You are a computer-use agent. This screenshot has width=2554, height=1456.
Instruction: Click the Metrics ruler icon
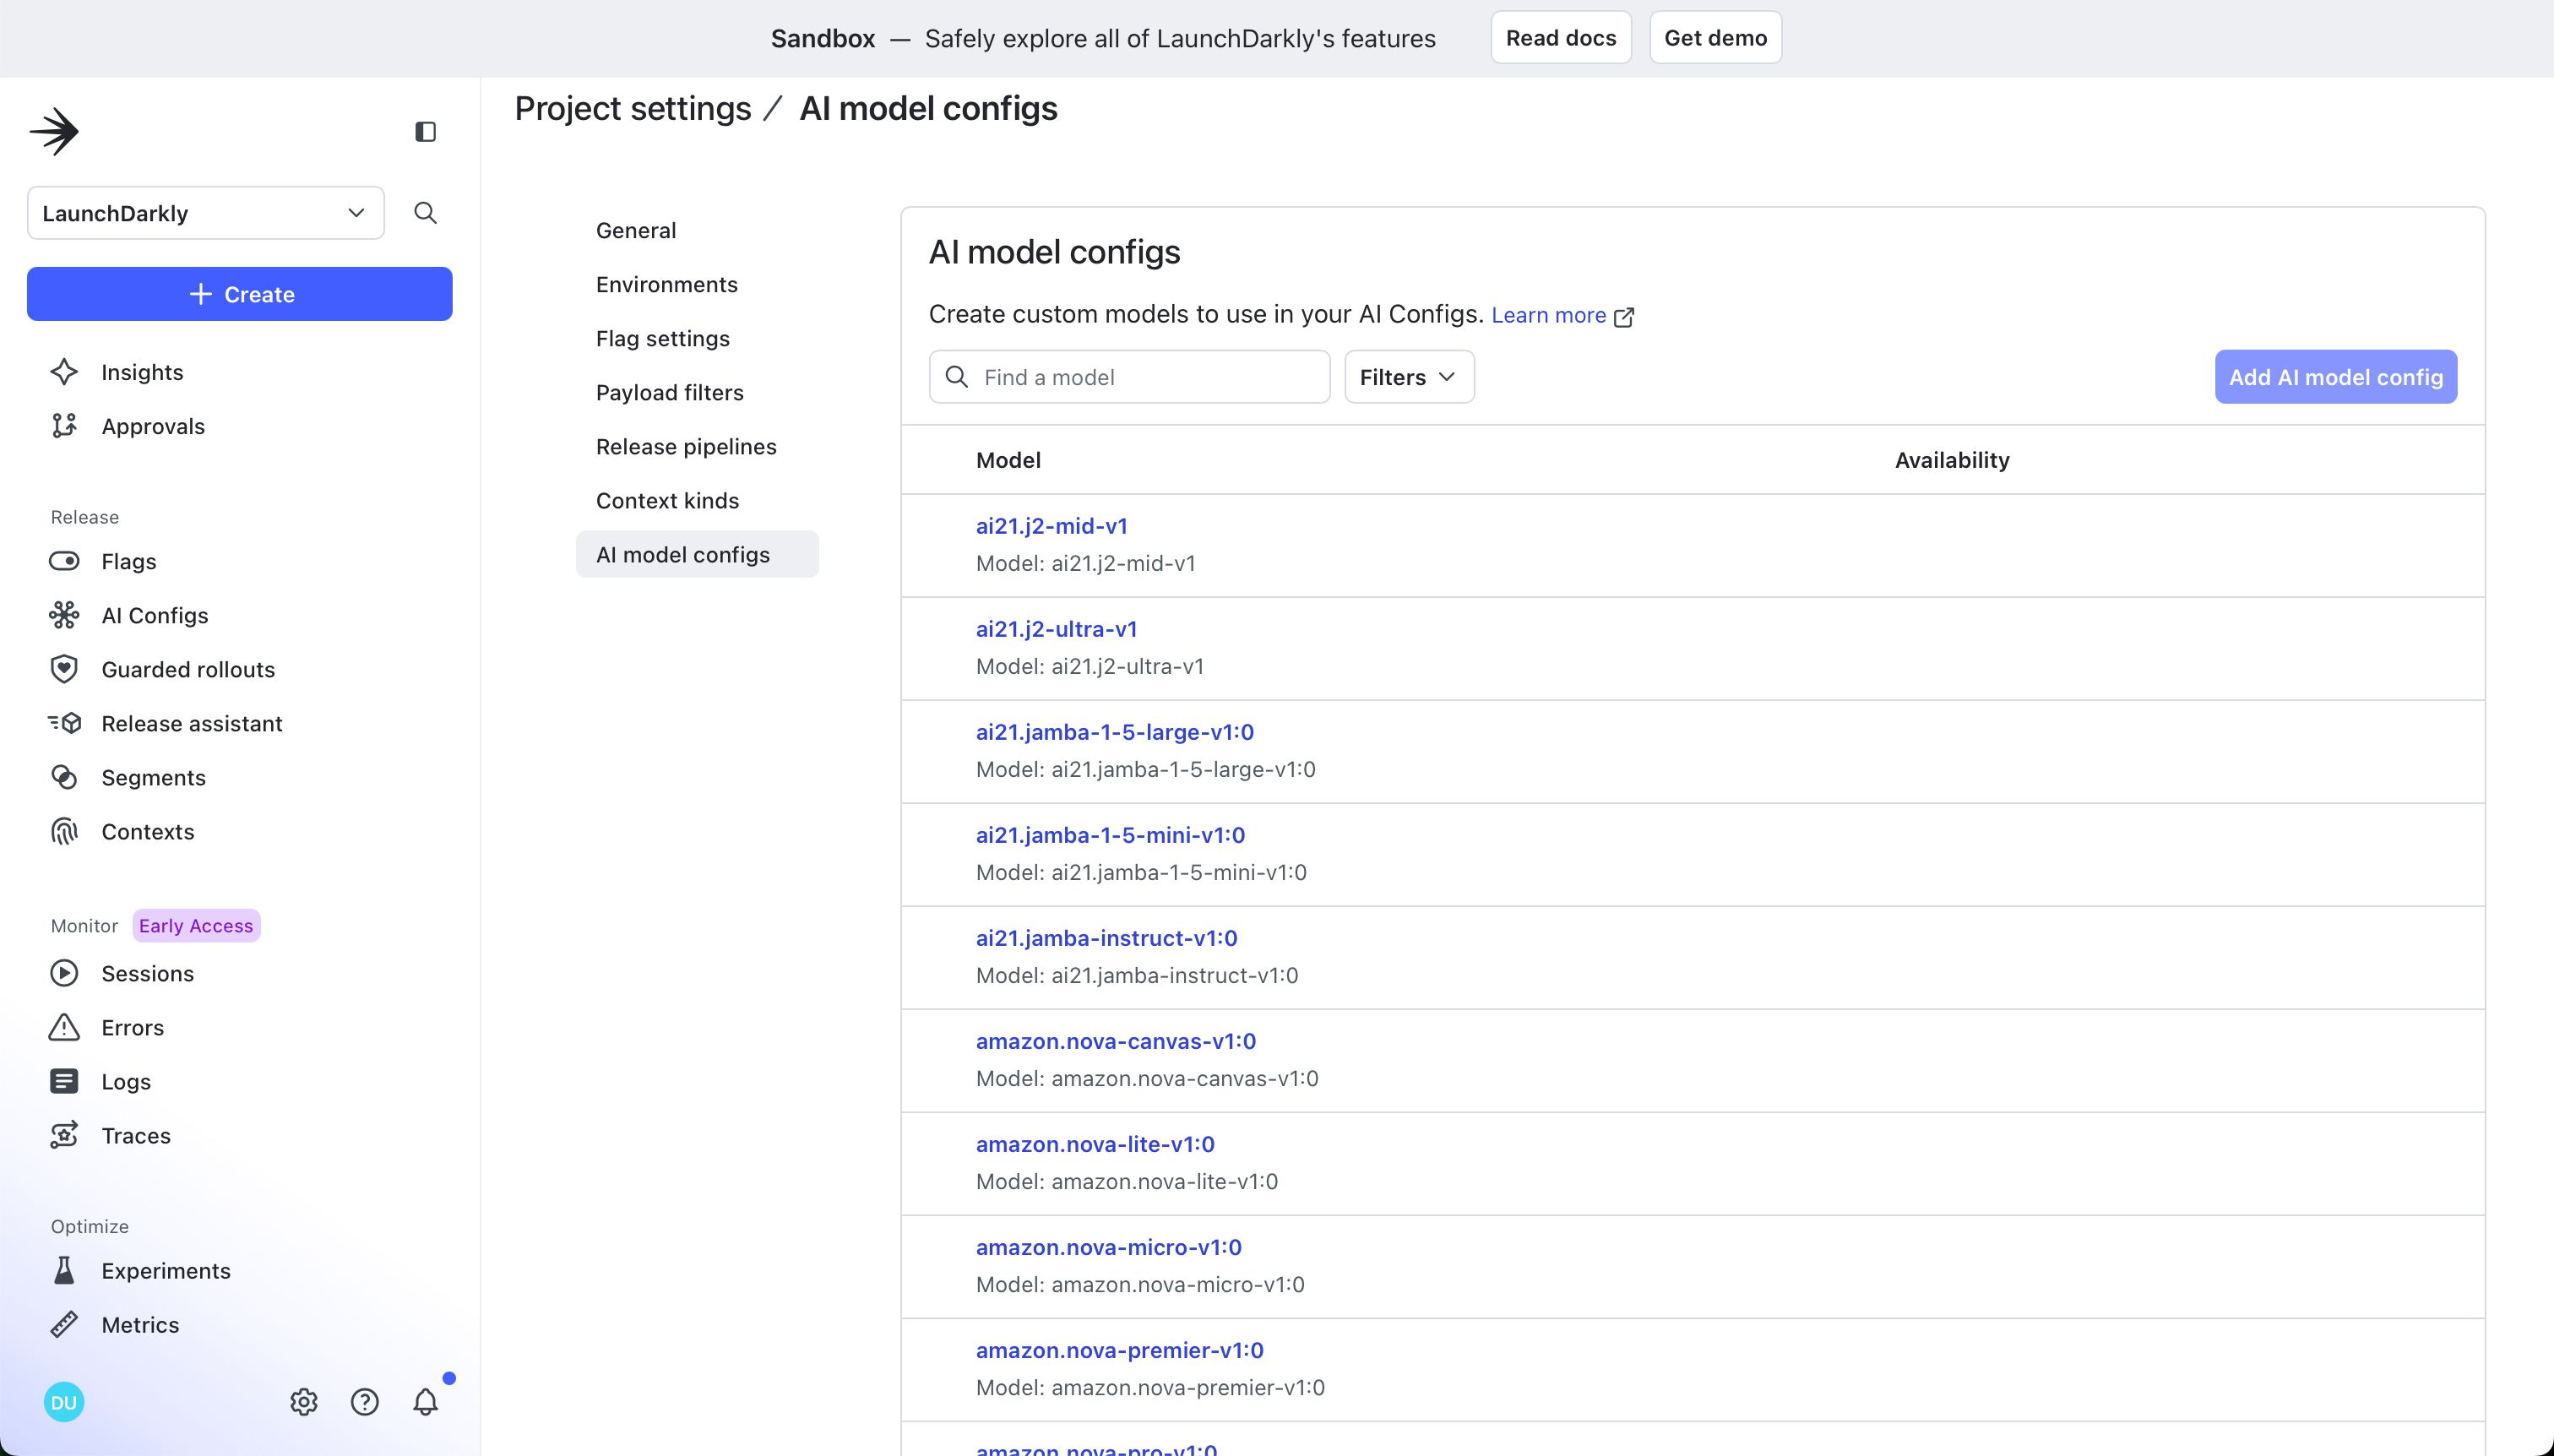click(x=64, y=1324)
